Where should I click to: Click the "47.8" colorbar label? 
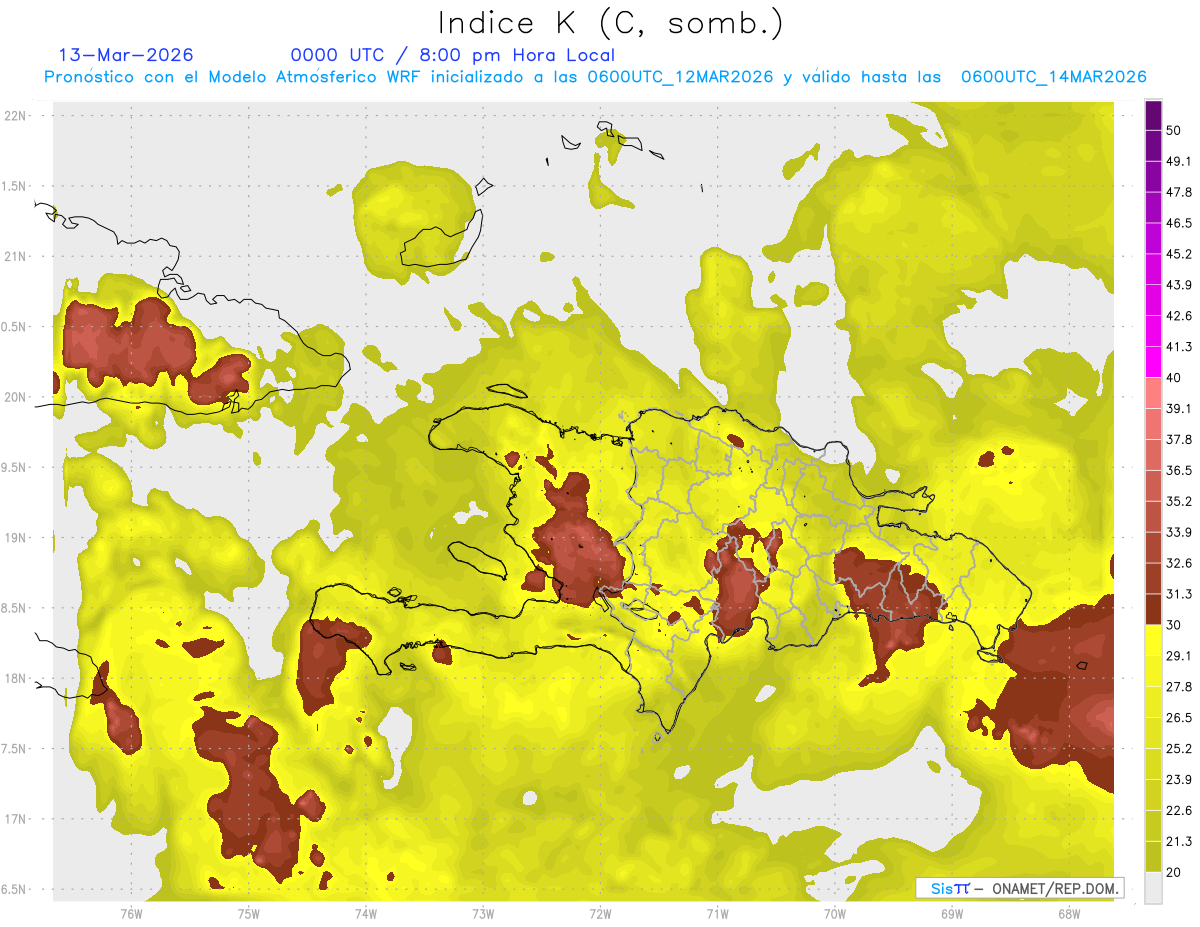[1179, 193]
